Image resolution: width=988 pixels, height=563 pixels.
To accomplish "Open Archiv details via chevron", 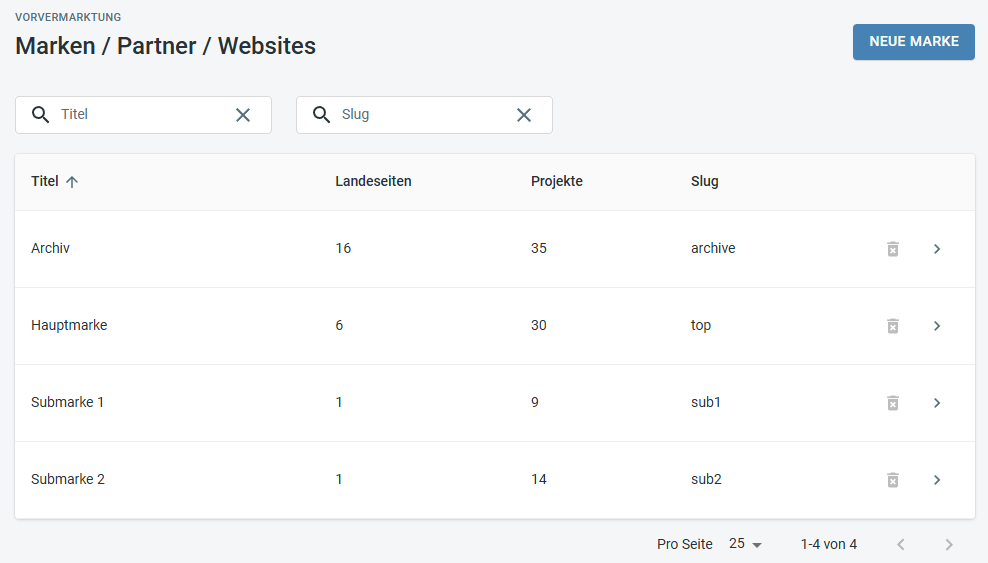I will click(x=937, y=249).
